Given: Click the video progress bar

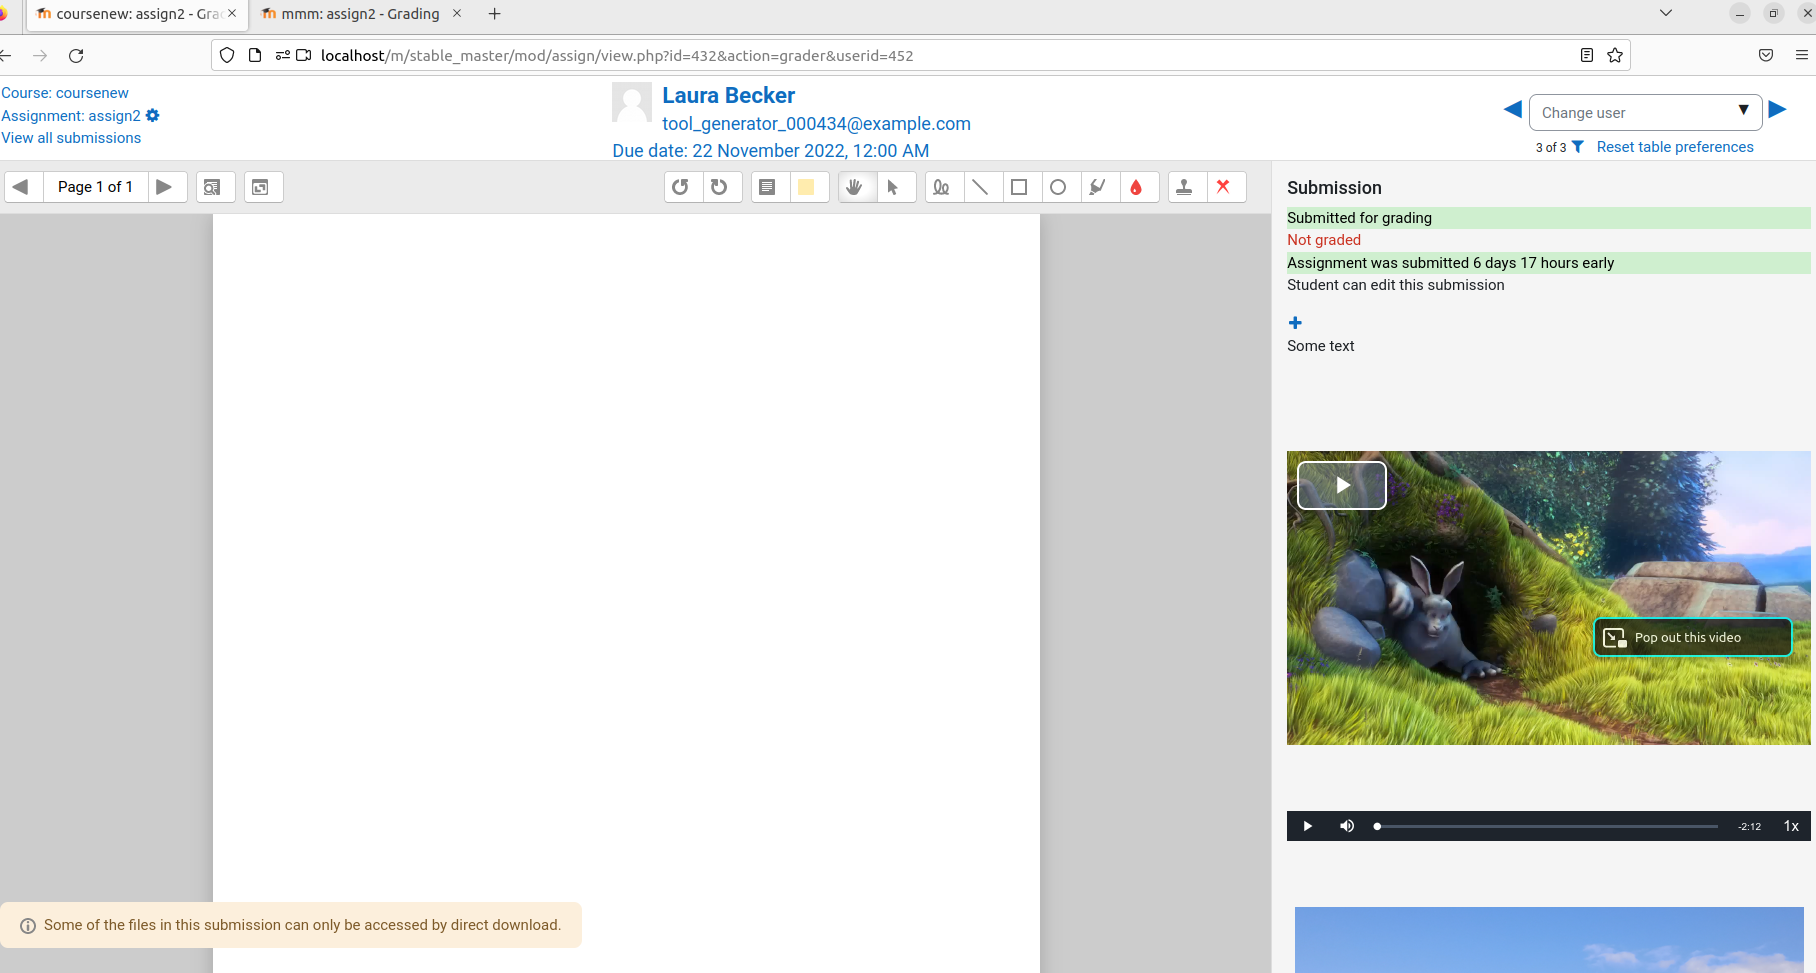Looking at the screenshot, I should 1547,826.
